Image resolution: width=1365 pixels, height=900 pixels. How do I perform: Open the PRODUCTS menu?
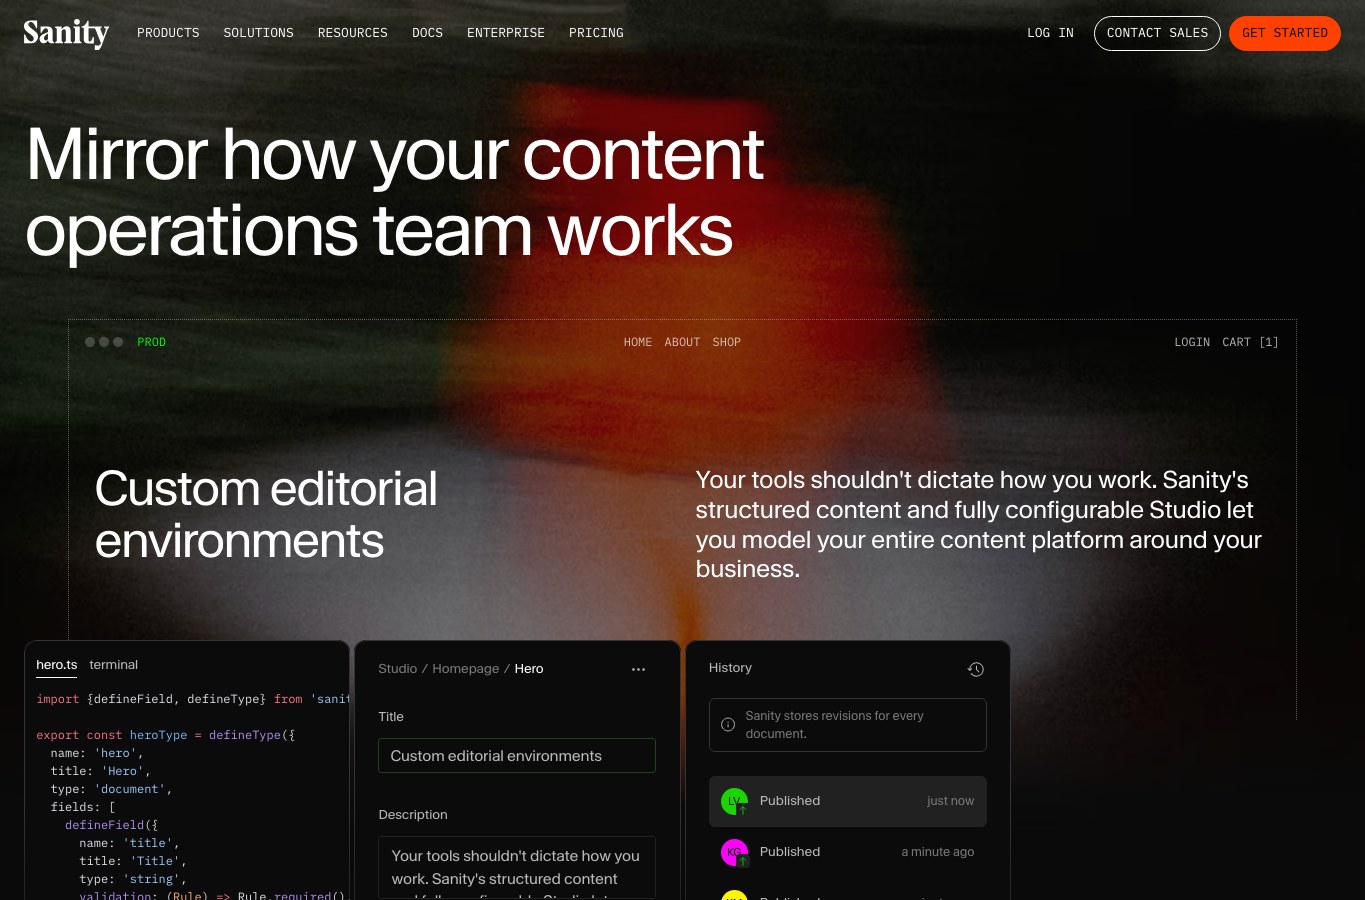tap(168, 33)
